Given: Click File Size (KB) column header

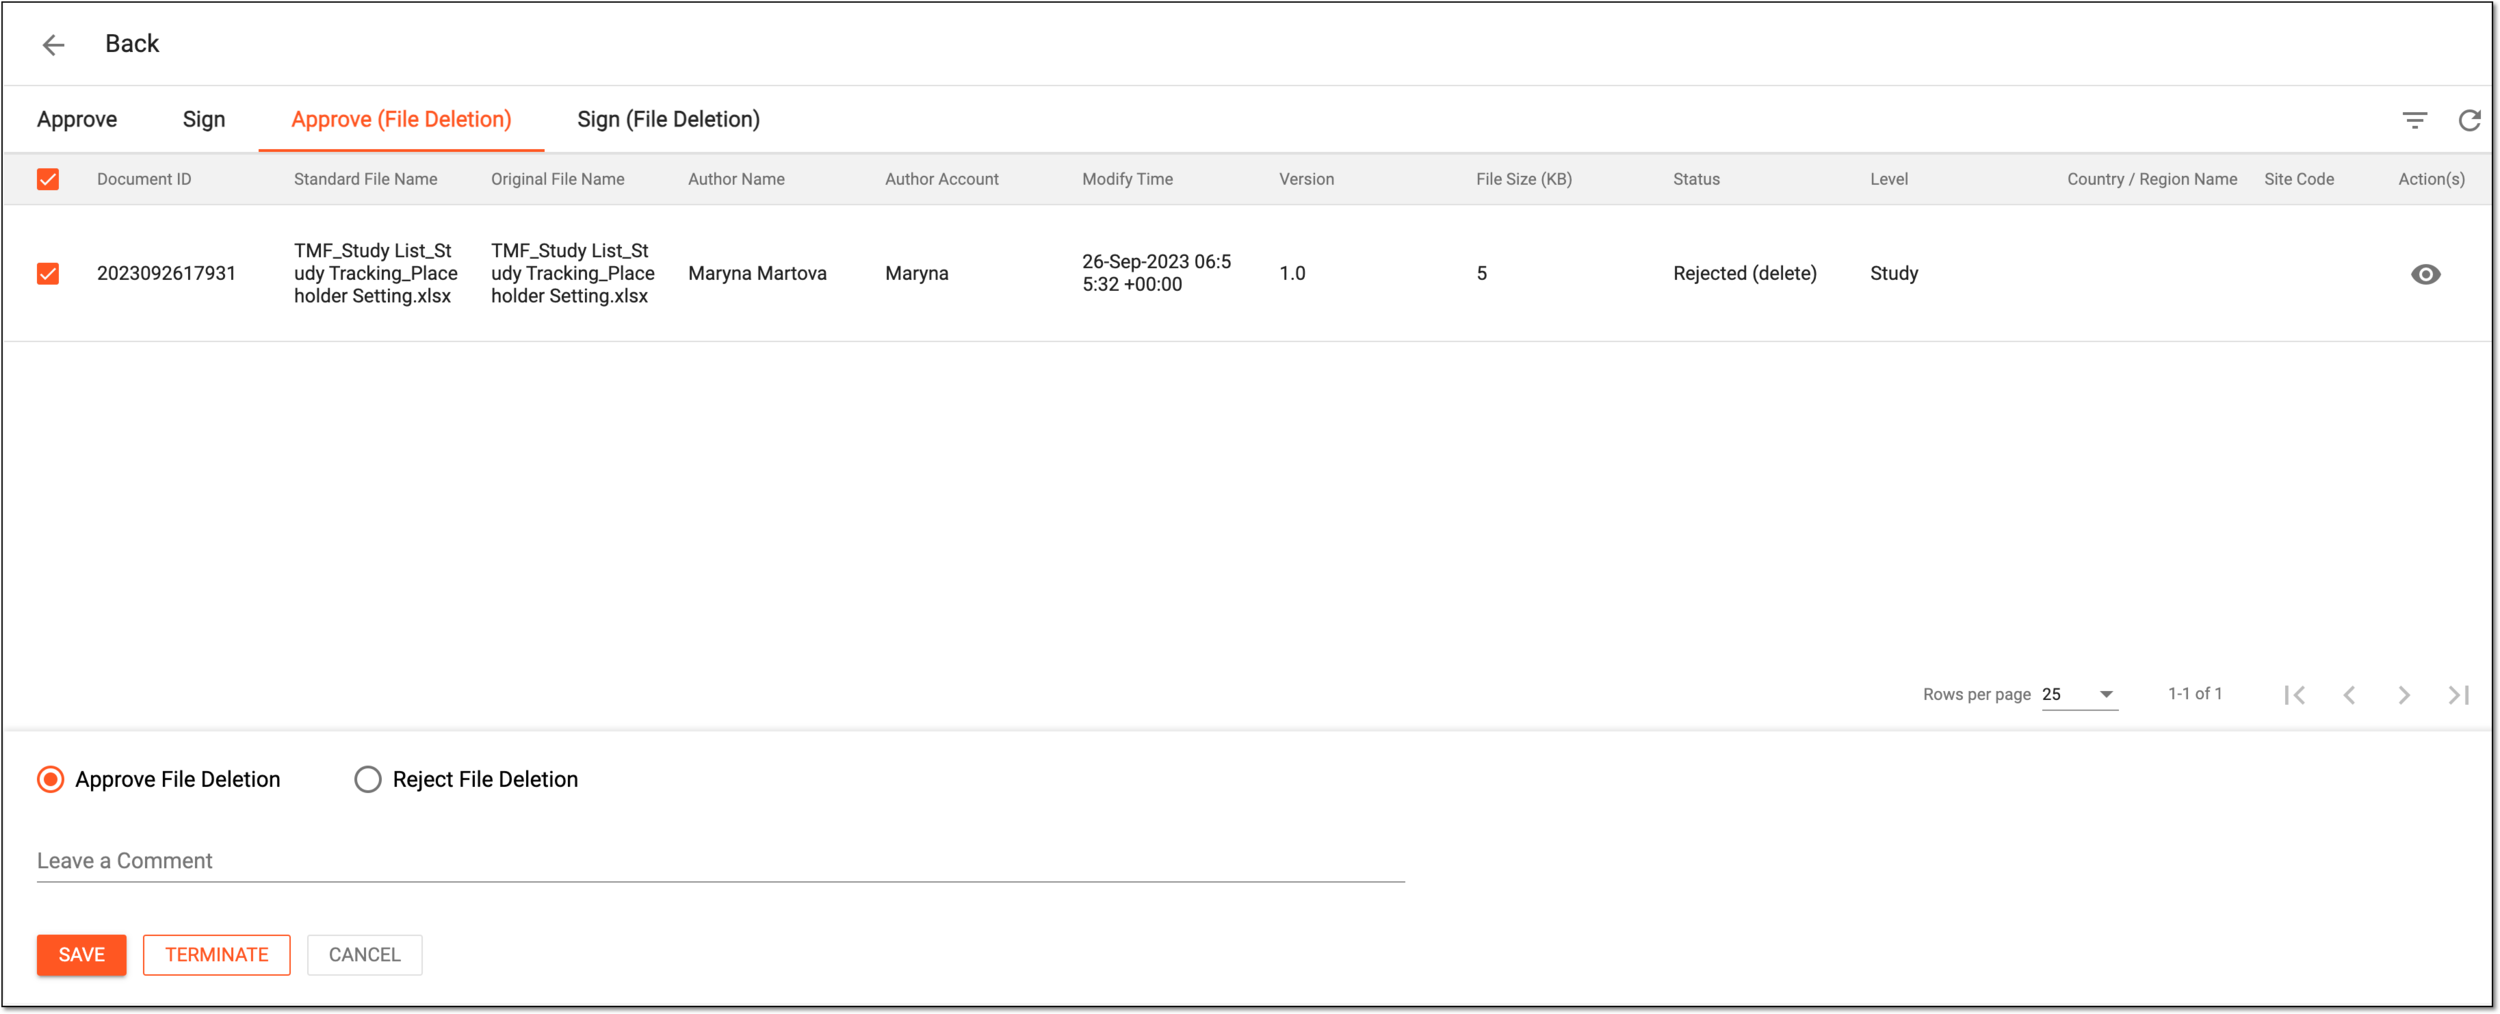Looking at the screenshot, I should (x=1525, y=180).
